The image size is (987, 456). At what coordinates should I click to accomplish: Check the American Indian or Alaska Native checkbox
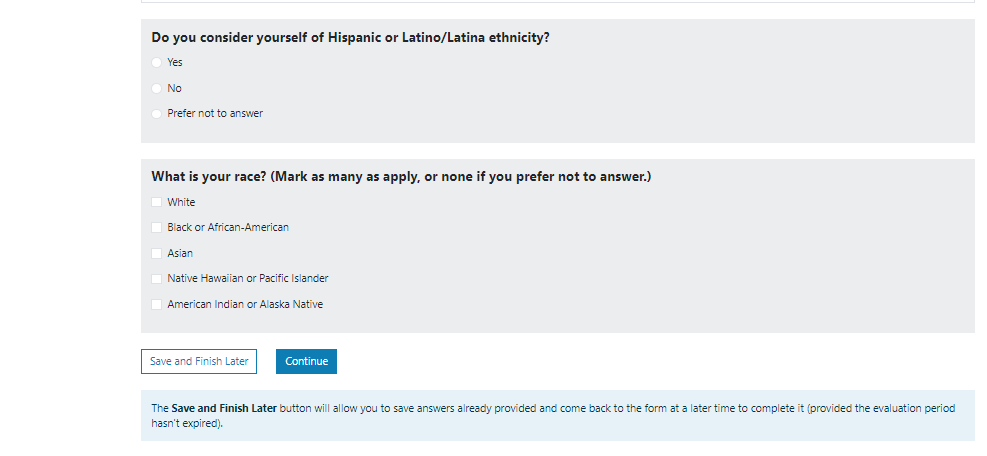tap(156, 304)
